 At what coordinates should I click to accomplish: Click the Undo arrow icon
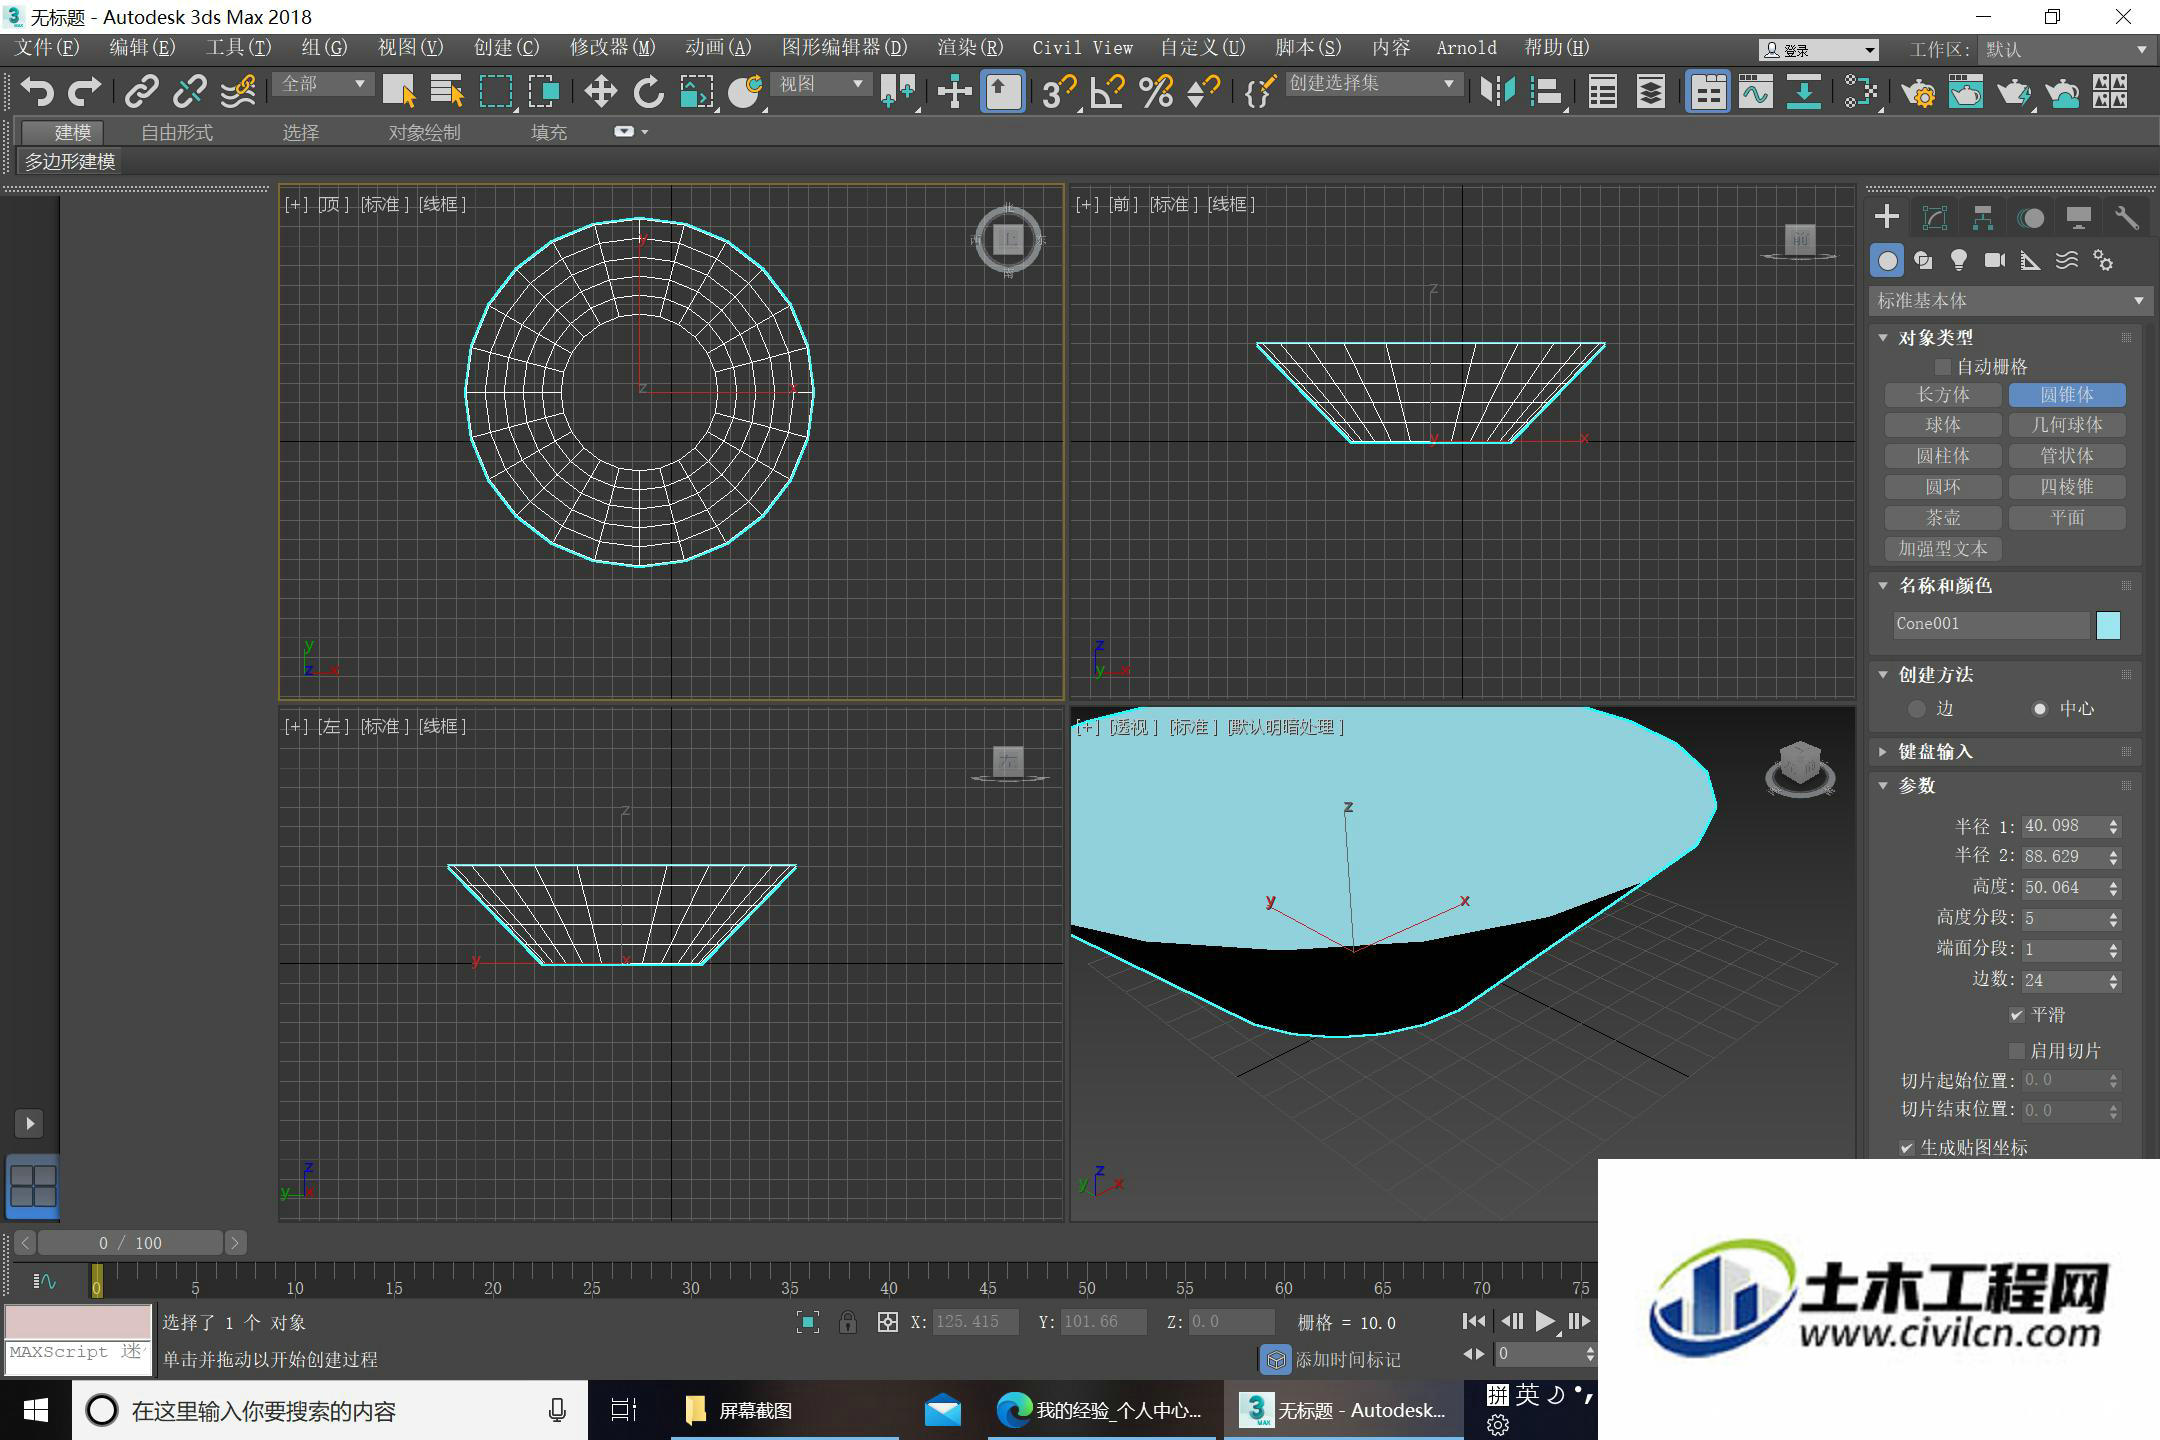(37, 92)
